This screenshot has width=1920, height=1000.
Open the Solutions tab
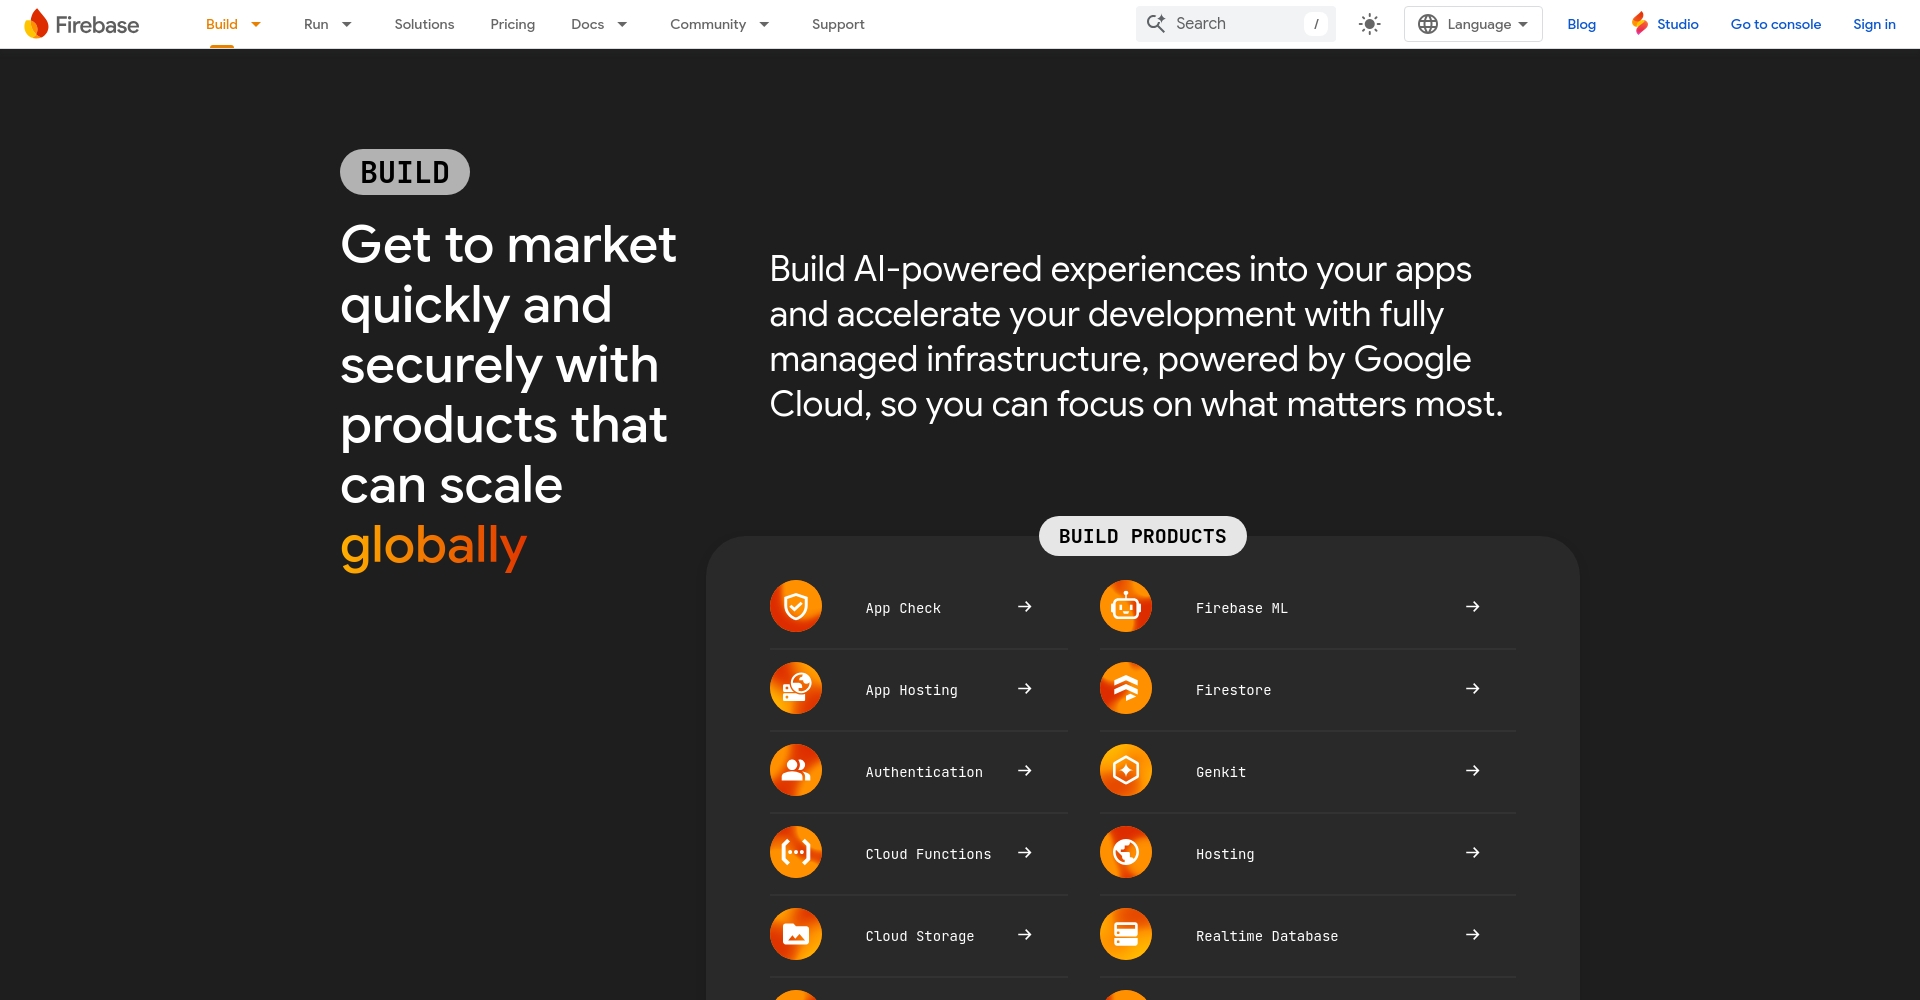424,24
